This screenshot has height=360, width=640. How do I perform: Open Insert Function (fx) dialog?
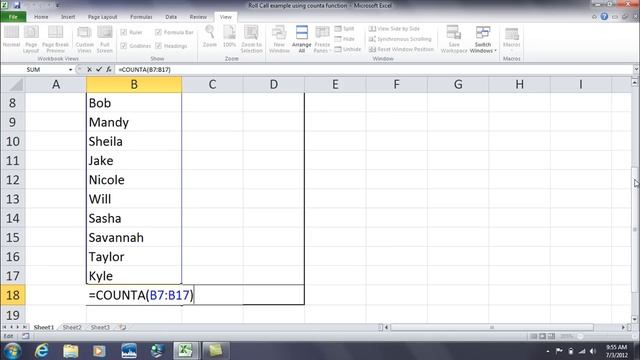pyautogui.click(x=109, y=69)
